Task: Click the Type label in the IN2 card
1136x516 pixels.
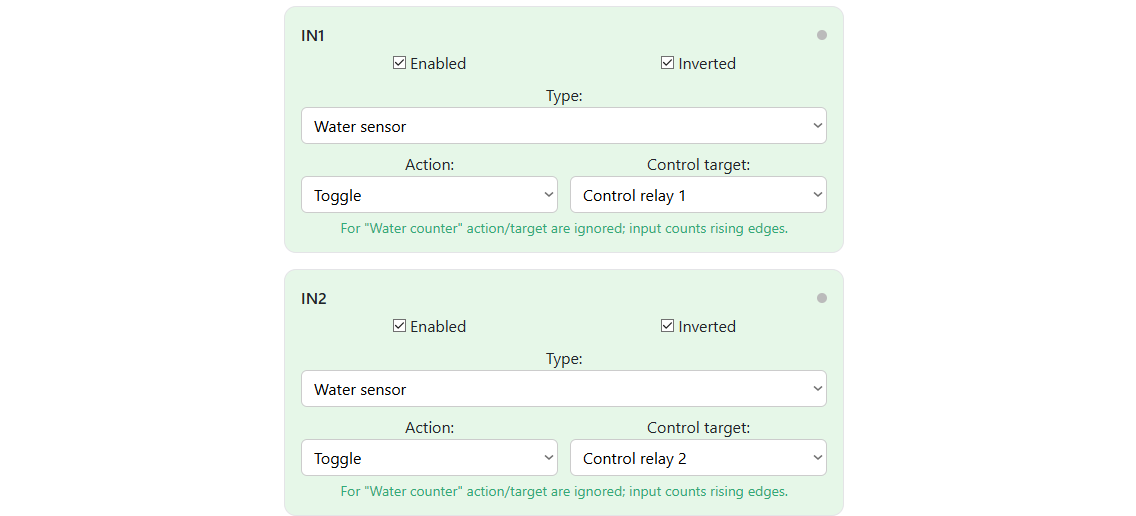Action: (564, 359)
